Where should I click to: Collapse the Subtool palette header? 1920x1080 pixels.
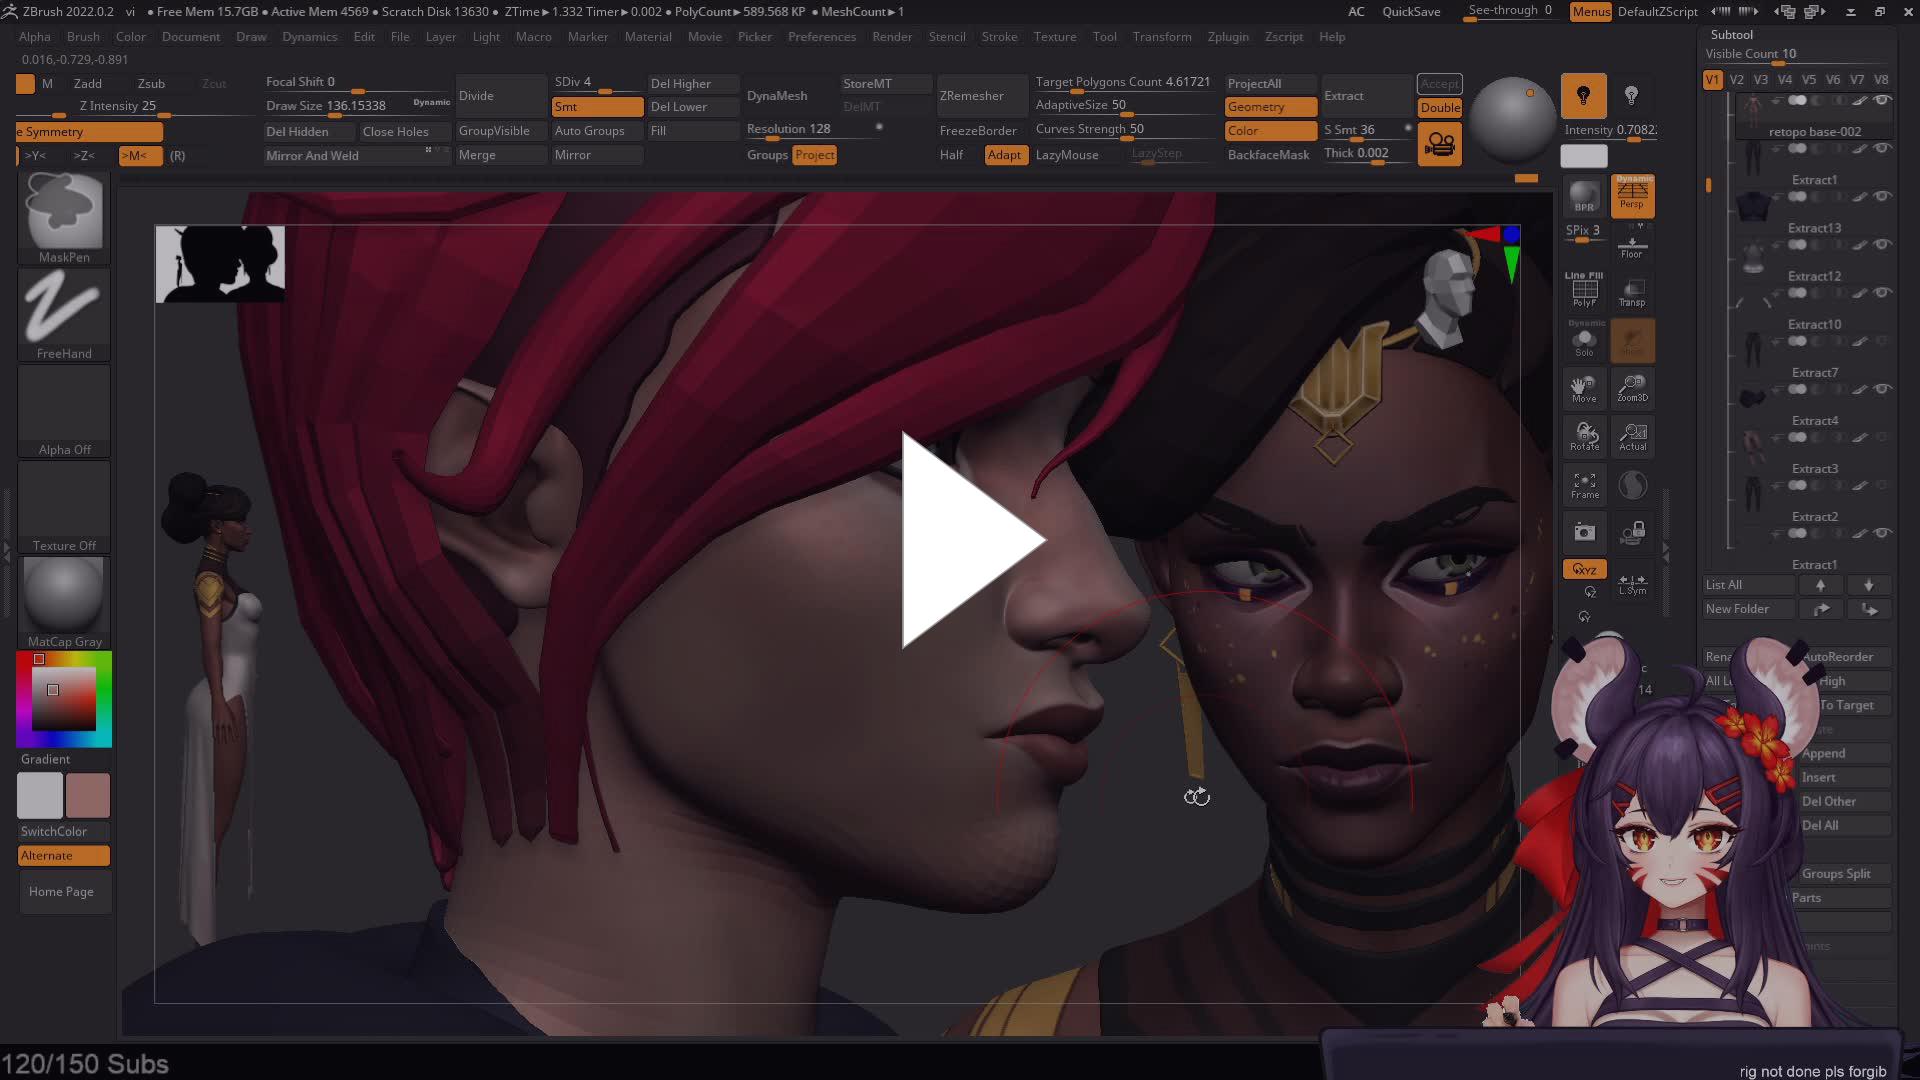pyautogui.click(x=1732, y=35)
